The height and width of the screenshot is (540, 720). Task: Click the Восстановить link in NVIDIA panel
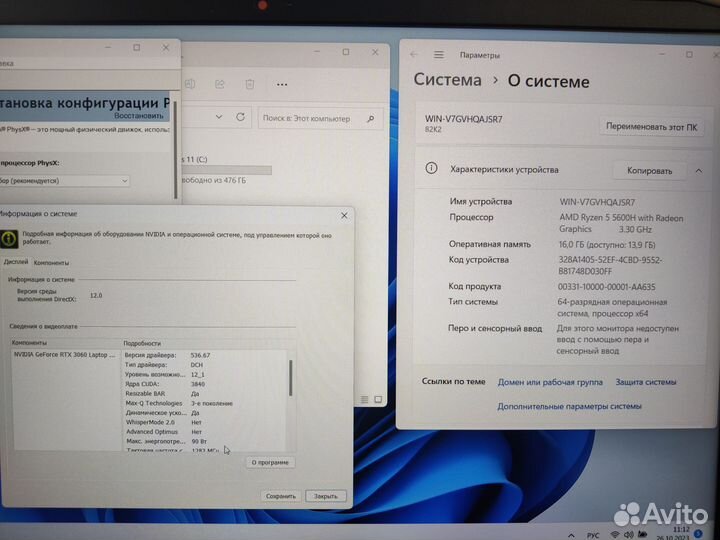pyautogui.click(x=139, y=116)
